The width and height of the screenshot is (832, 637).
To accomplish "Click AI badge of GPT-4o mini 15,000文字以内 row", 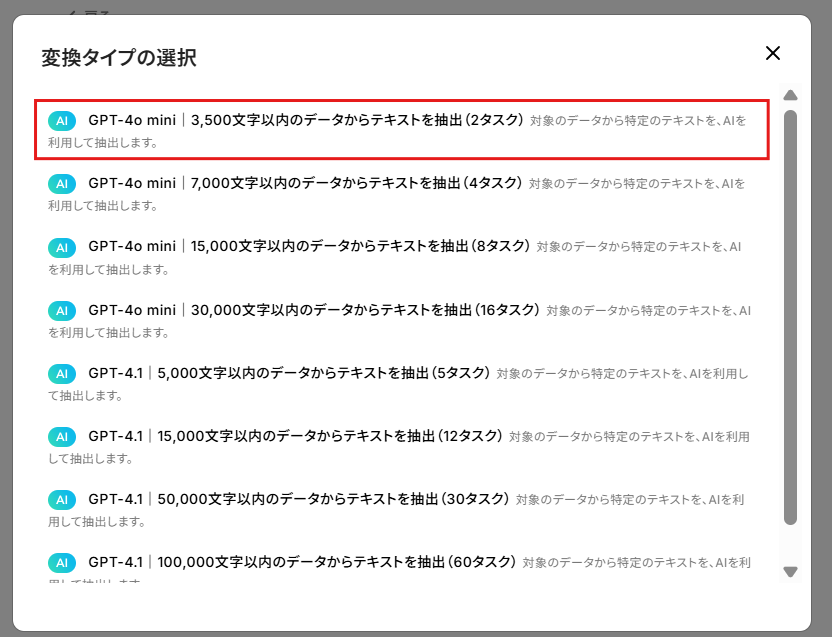I will click(62, 247).
